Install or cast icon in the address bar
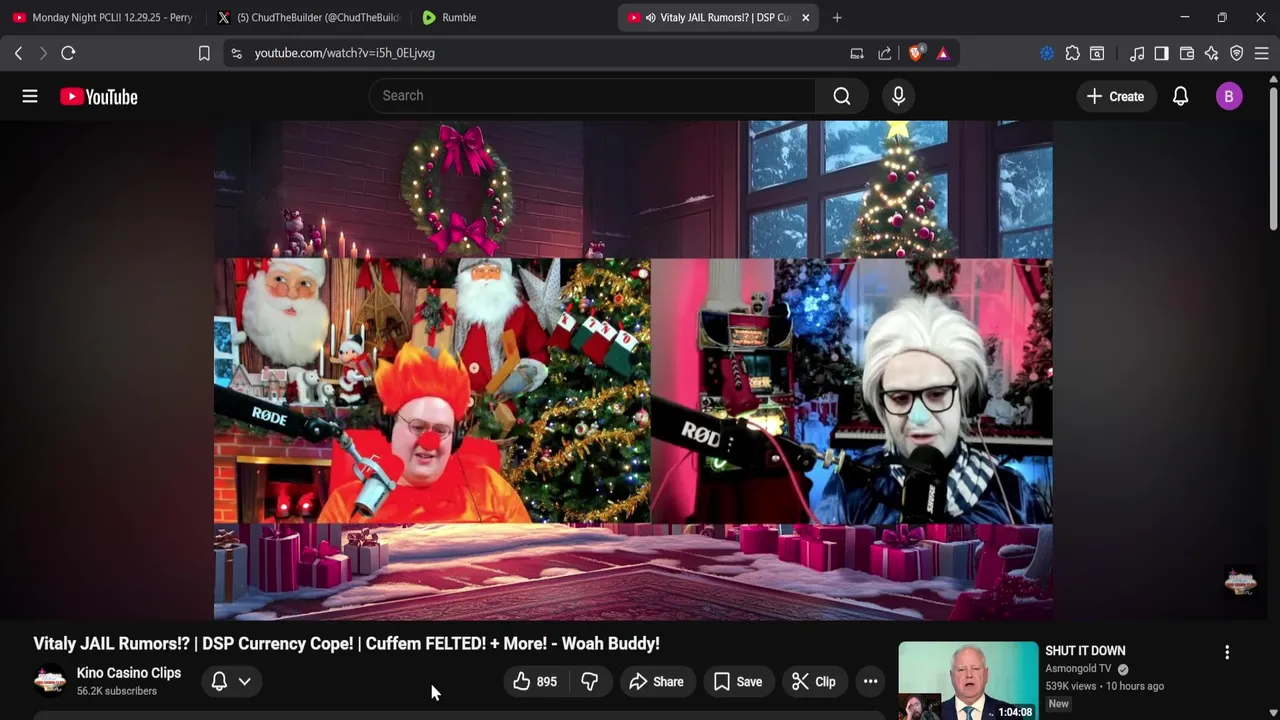 [x=857, y=53]
